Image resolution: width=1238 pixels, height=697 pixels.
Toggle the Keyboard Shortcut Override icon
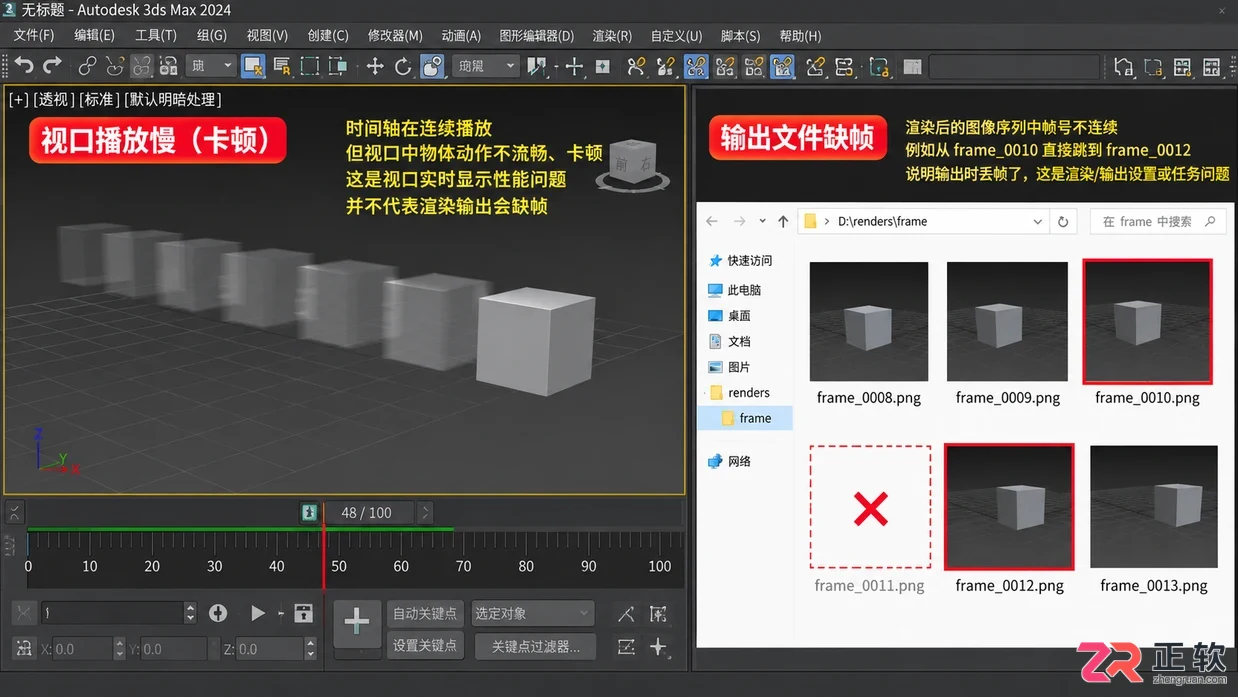point(603,66)
